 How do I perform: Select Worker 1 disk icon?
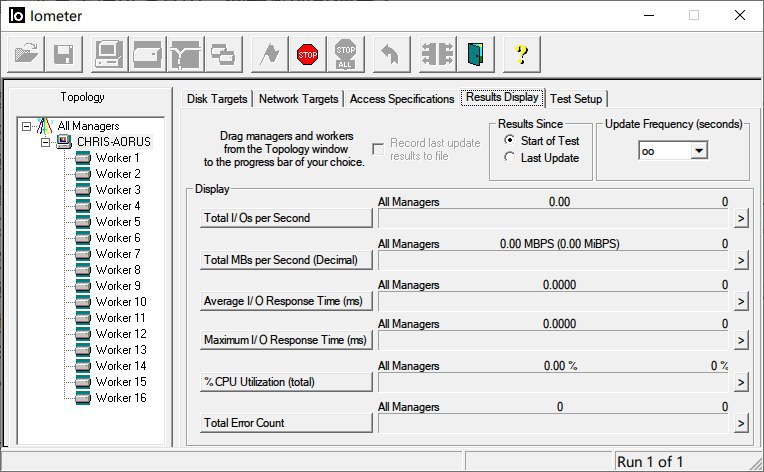click(83, 158)
